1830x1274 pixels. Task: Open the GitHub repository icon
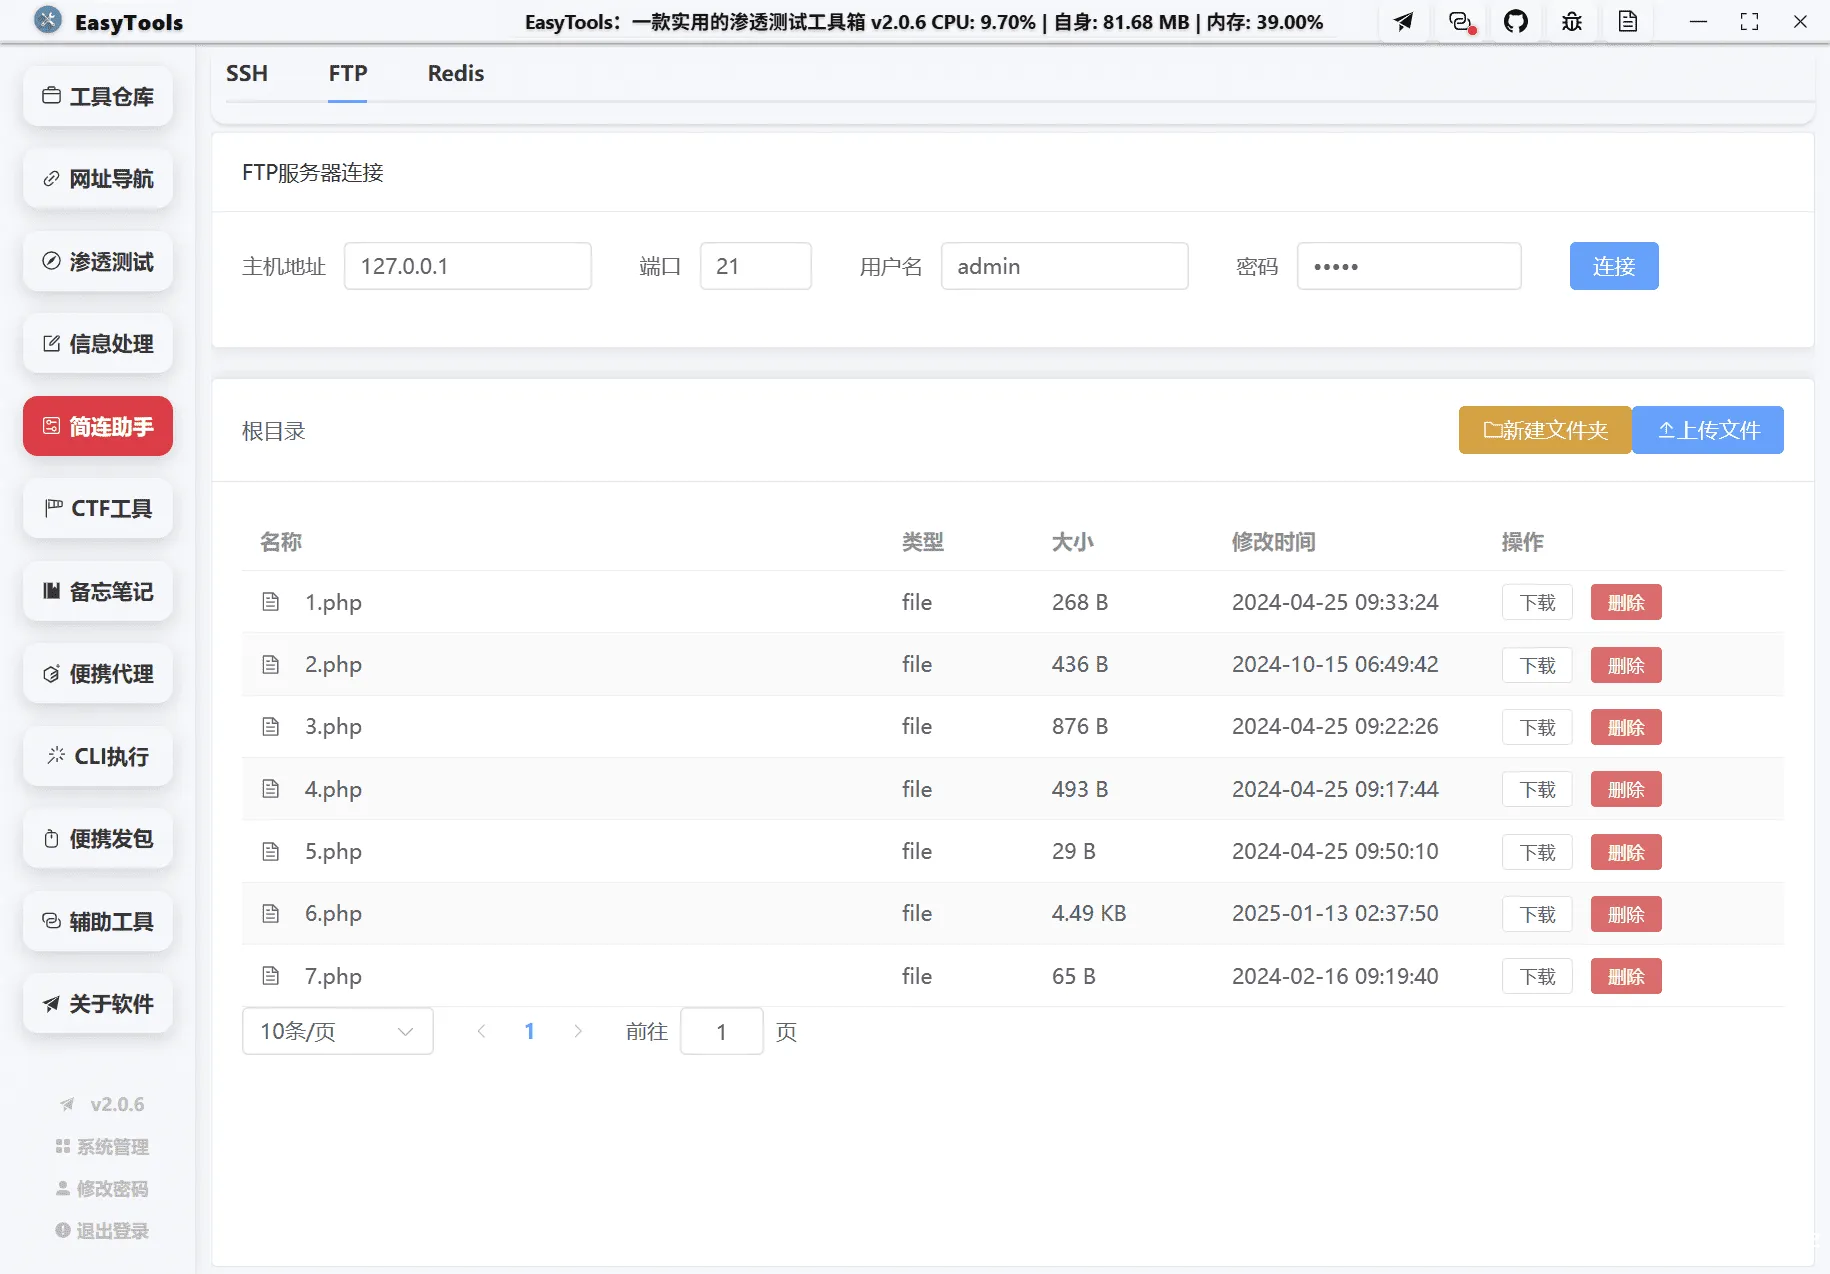tap(1516, 21)
